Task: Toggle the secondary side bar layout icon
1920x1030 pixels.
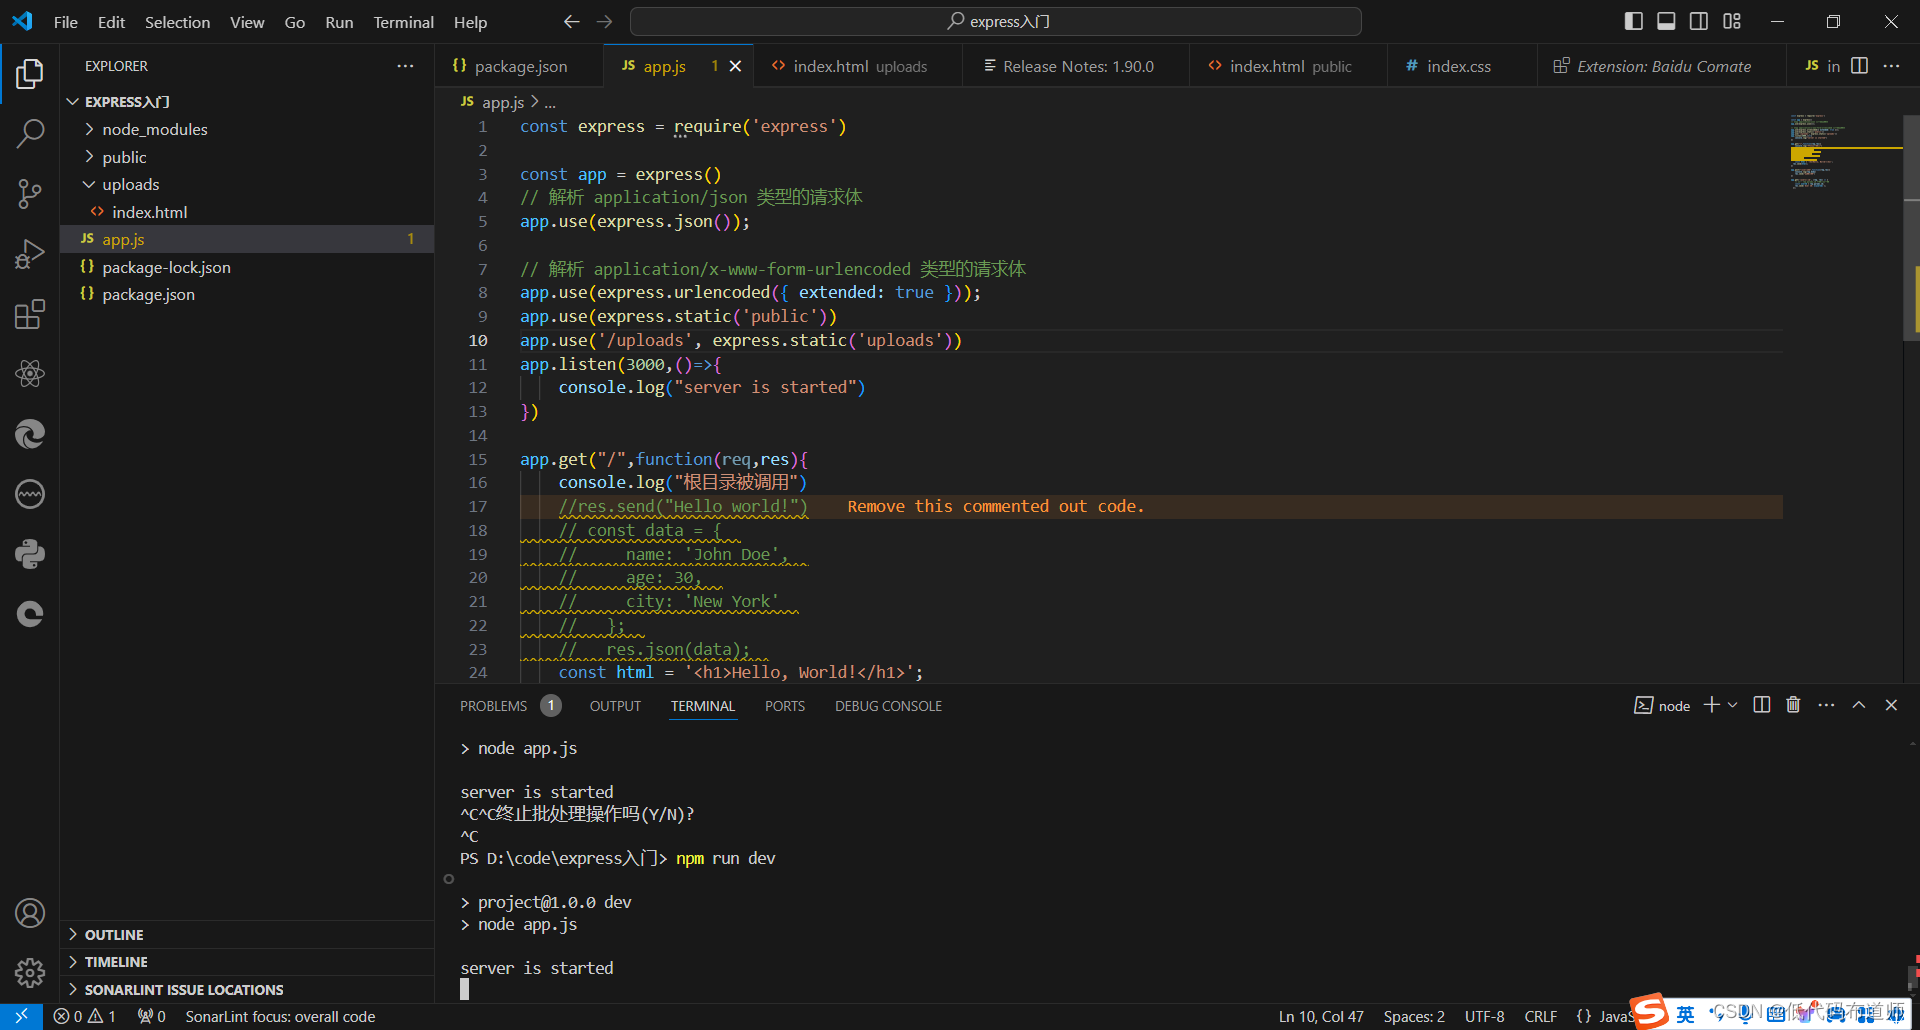Action: [x=1699, y=21]
